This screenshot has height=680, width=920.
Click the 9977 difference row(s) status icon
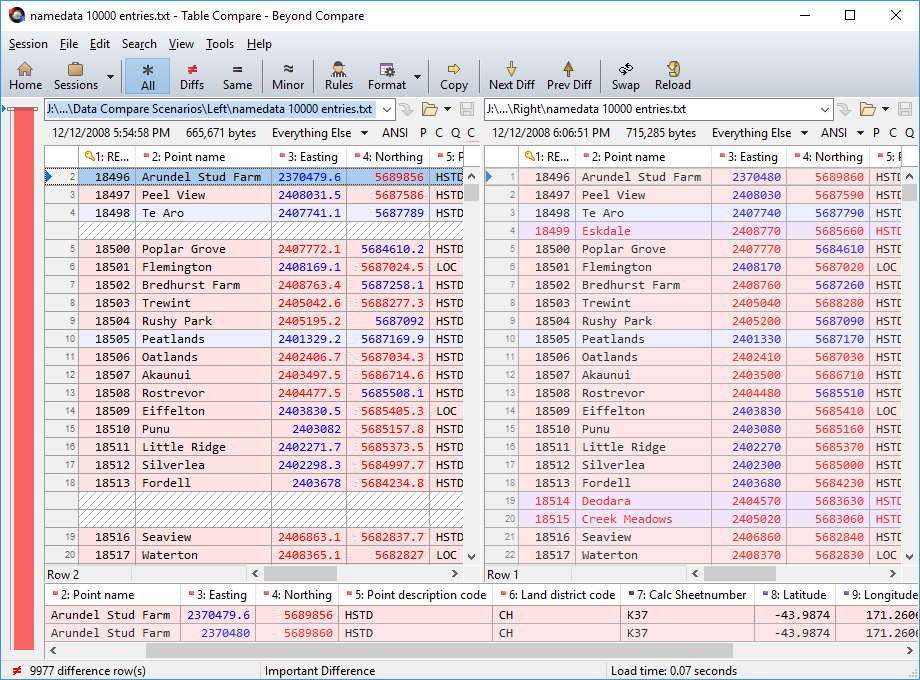[x=17, y=671]
